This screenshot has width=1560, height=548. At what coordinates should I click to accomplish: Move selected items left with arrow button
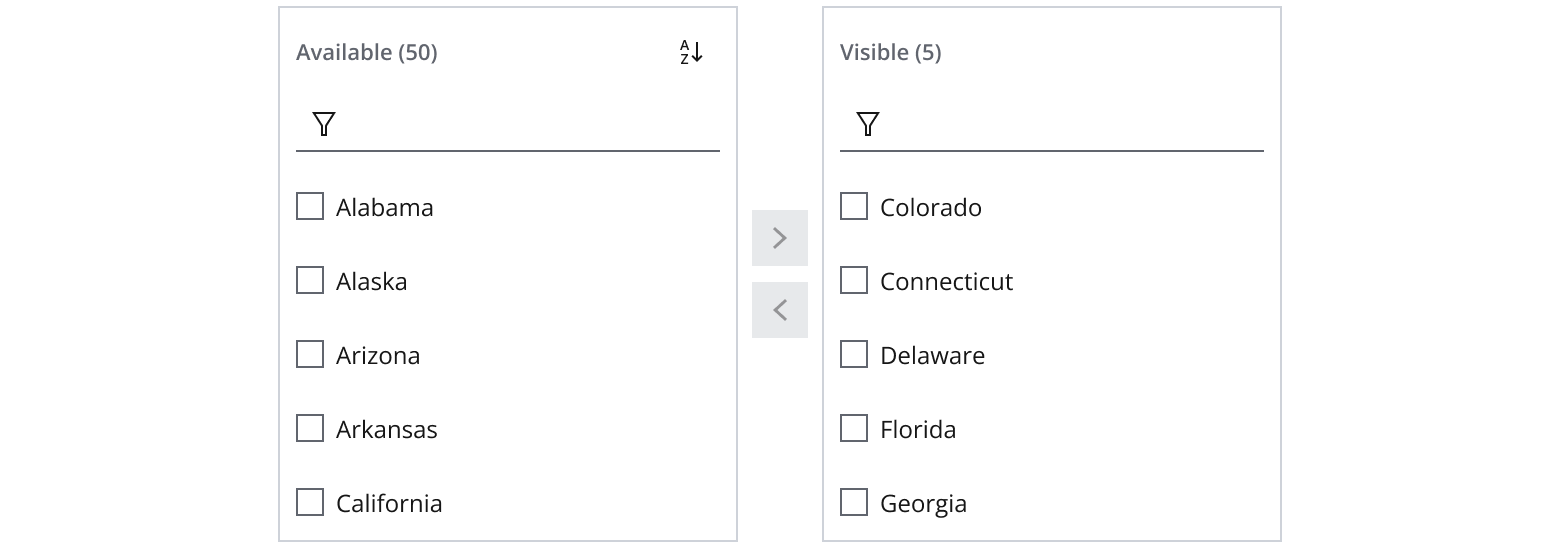(780, 310)
